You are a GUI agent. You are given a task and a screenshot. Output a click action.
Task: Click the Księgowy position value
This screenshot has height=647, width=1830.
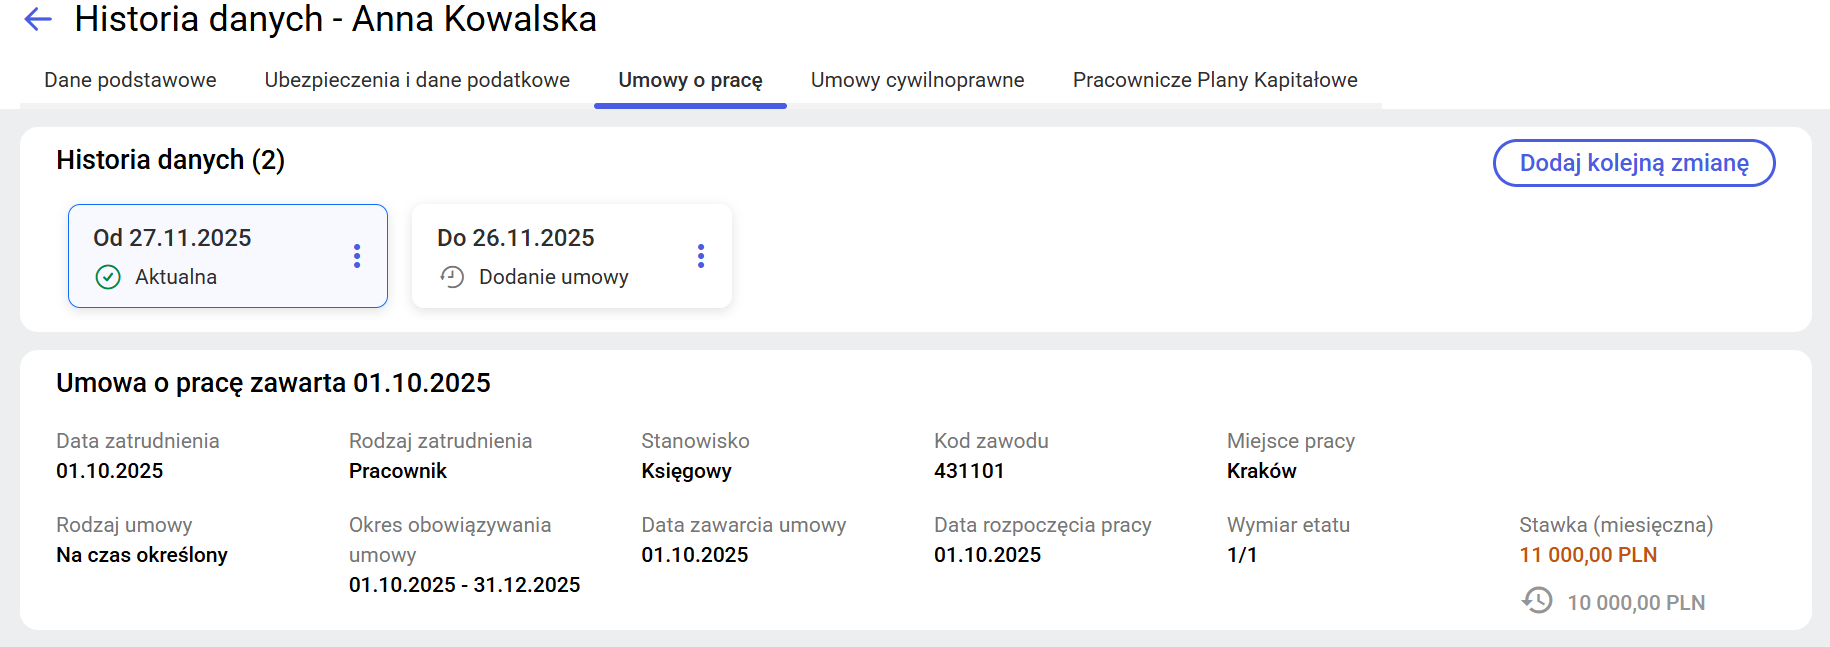pos(686,471)
